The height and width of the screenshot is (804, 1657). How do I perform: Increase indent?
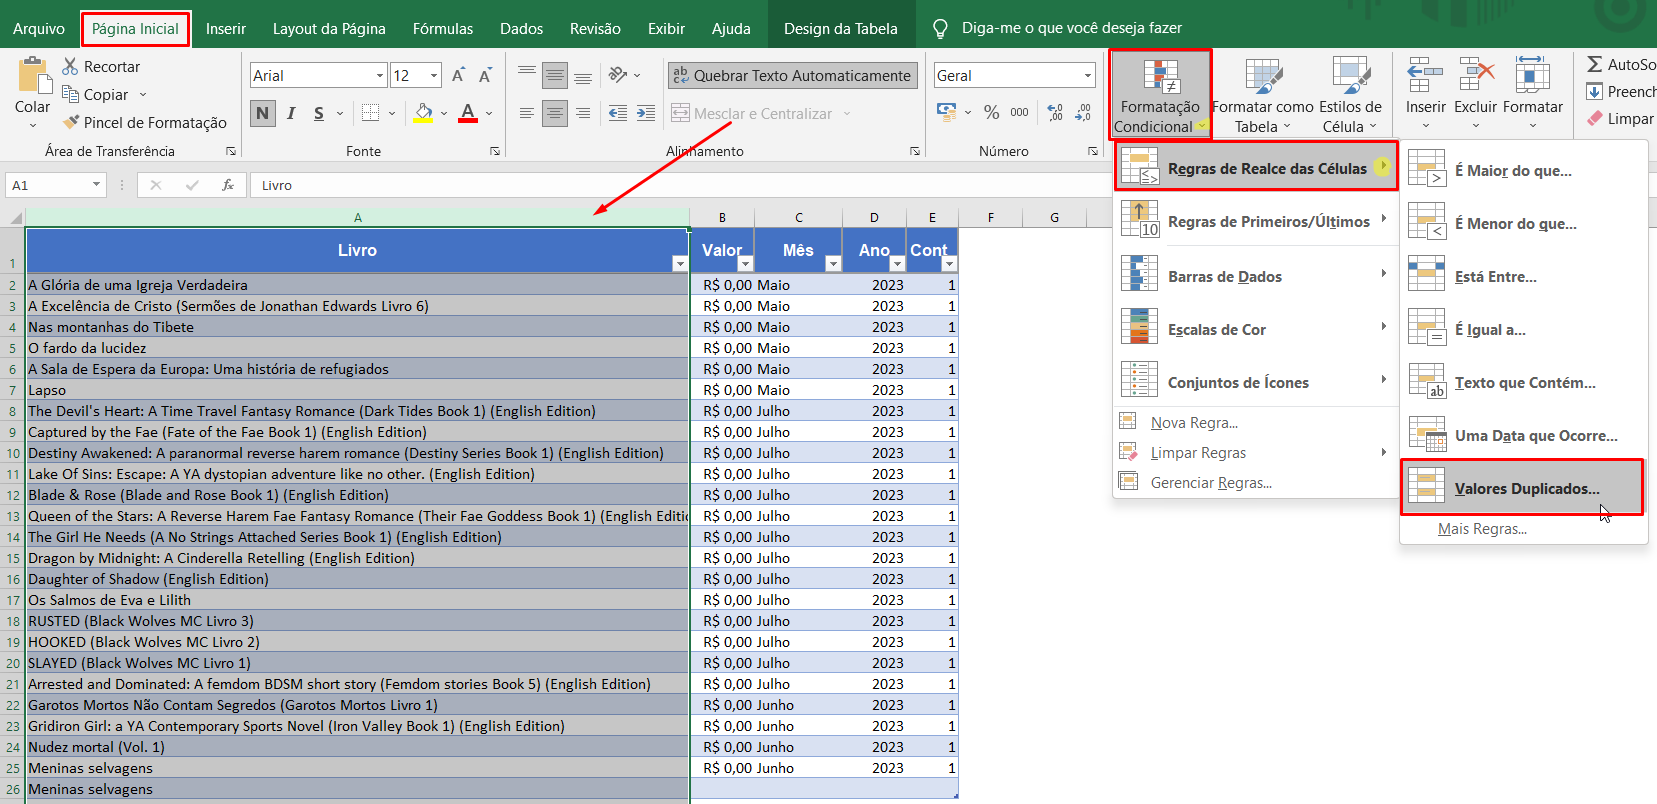coord(646,113)
